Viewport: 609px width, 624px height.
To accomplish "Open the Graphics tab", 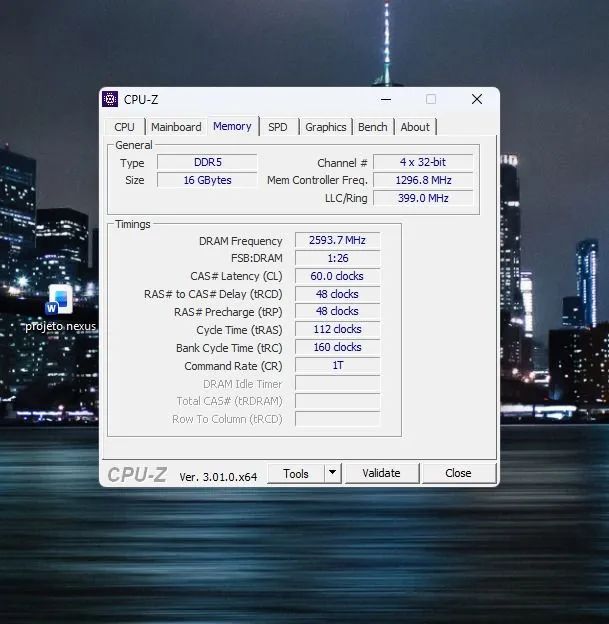I will click(326, 127).
